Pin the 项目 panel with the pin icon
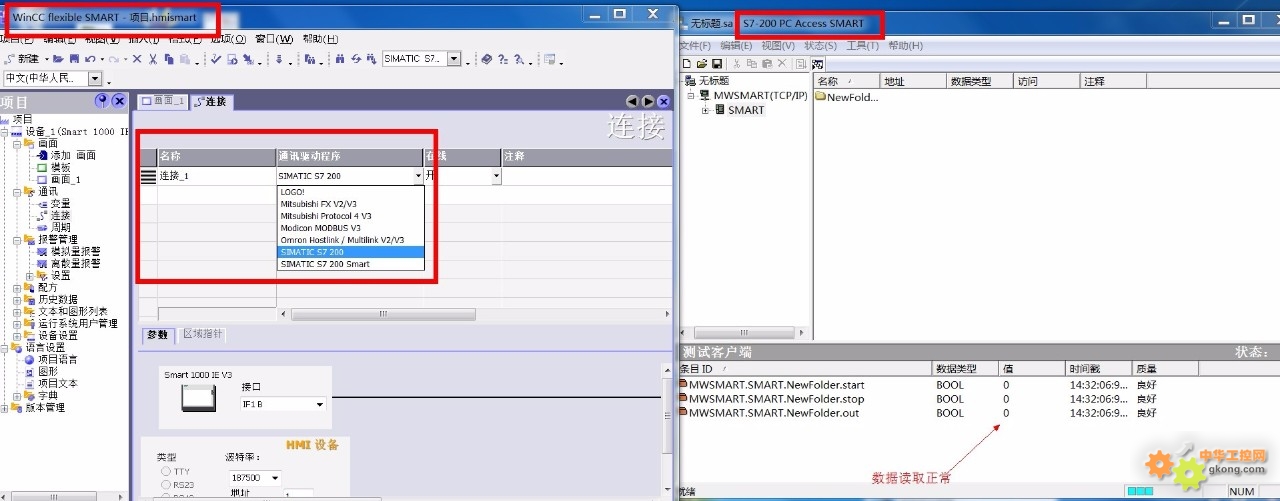Image resolution: width=1280 pixels, height=501 pixels. click(x=101, y=101)
